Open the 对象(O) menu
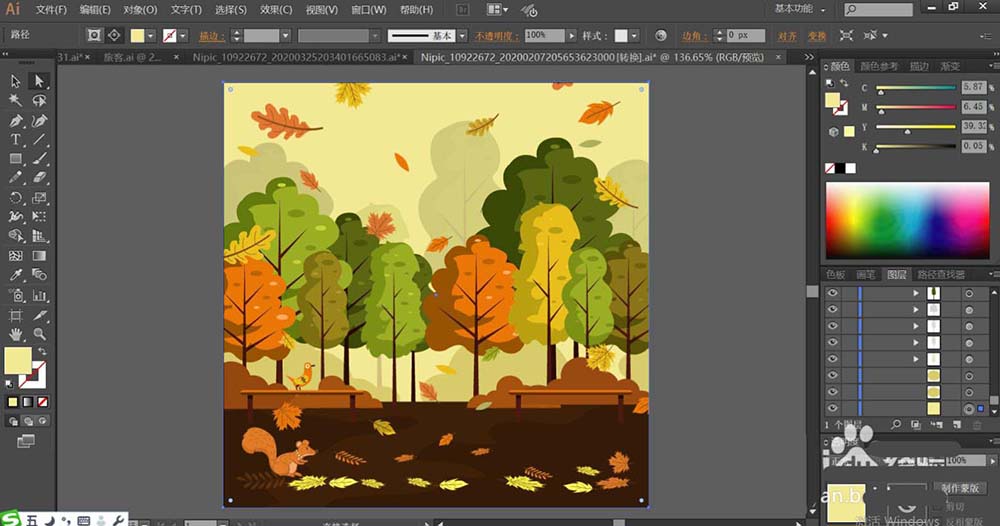1000x526 pixels. tap(140, 10)
